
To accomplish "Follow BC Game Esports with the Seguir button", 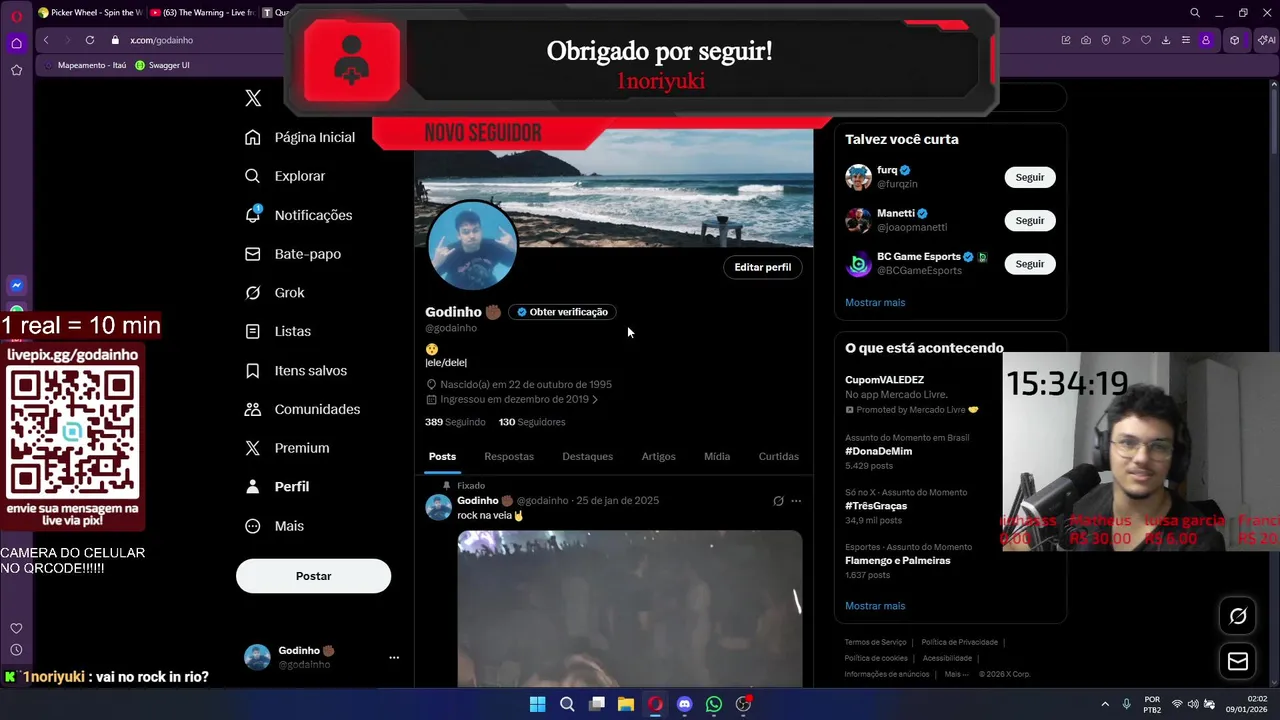I will click(1029, 264).
